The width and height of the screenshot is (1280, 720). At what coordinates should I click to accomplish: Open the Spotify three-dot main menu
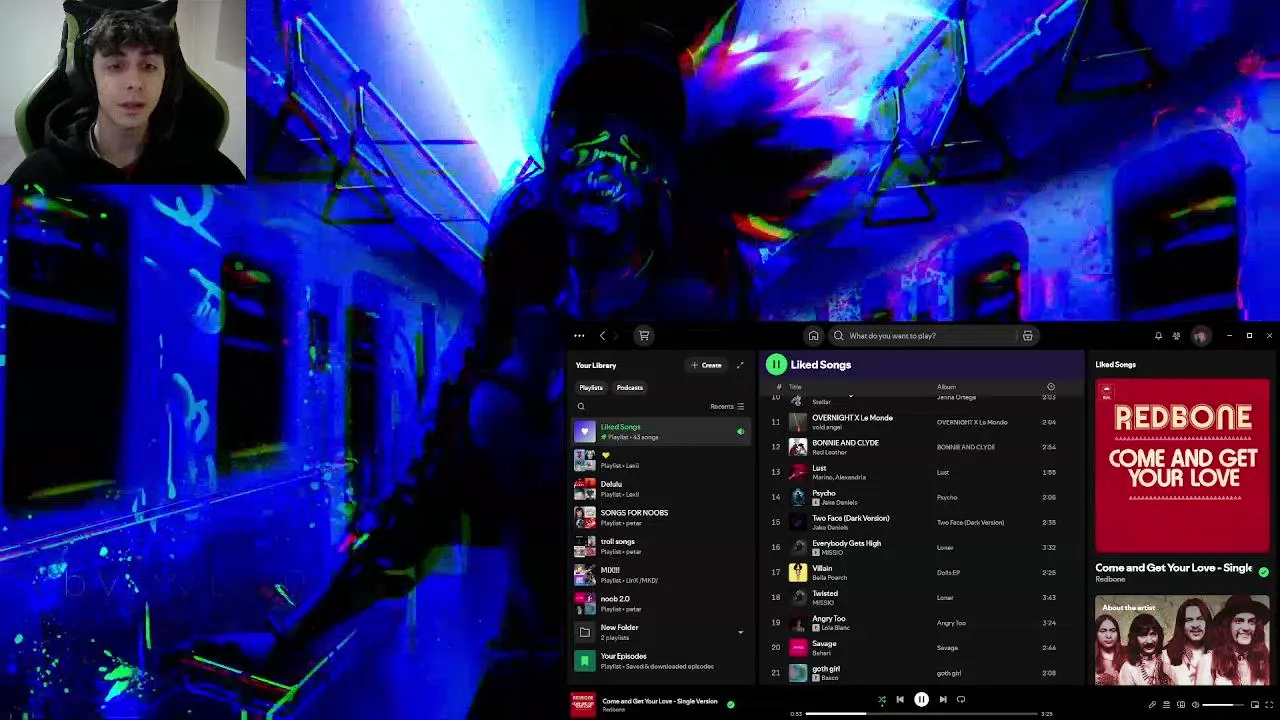coord(579,336)
